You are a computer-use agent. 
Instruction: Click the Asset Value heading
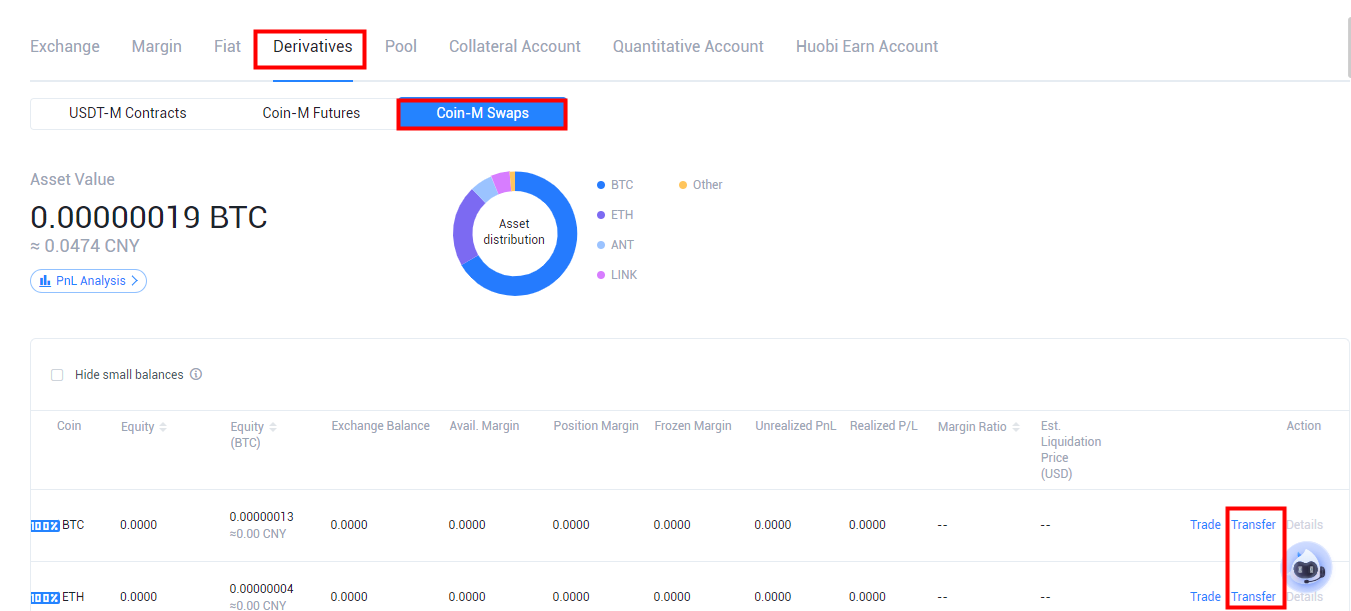72,180
